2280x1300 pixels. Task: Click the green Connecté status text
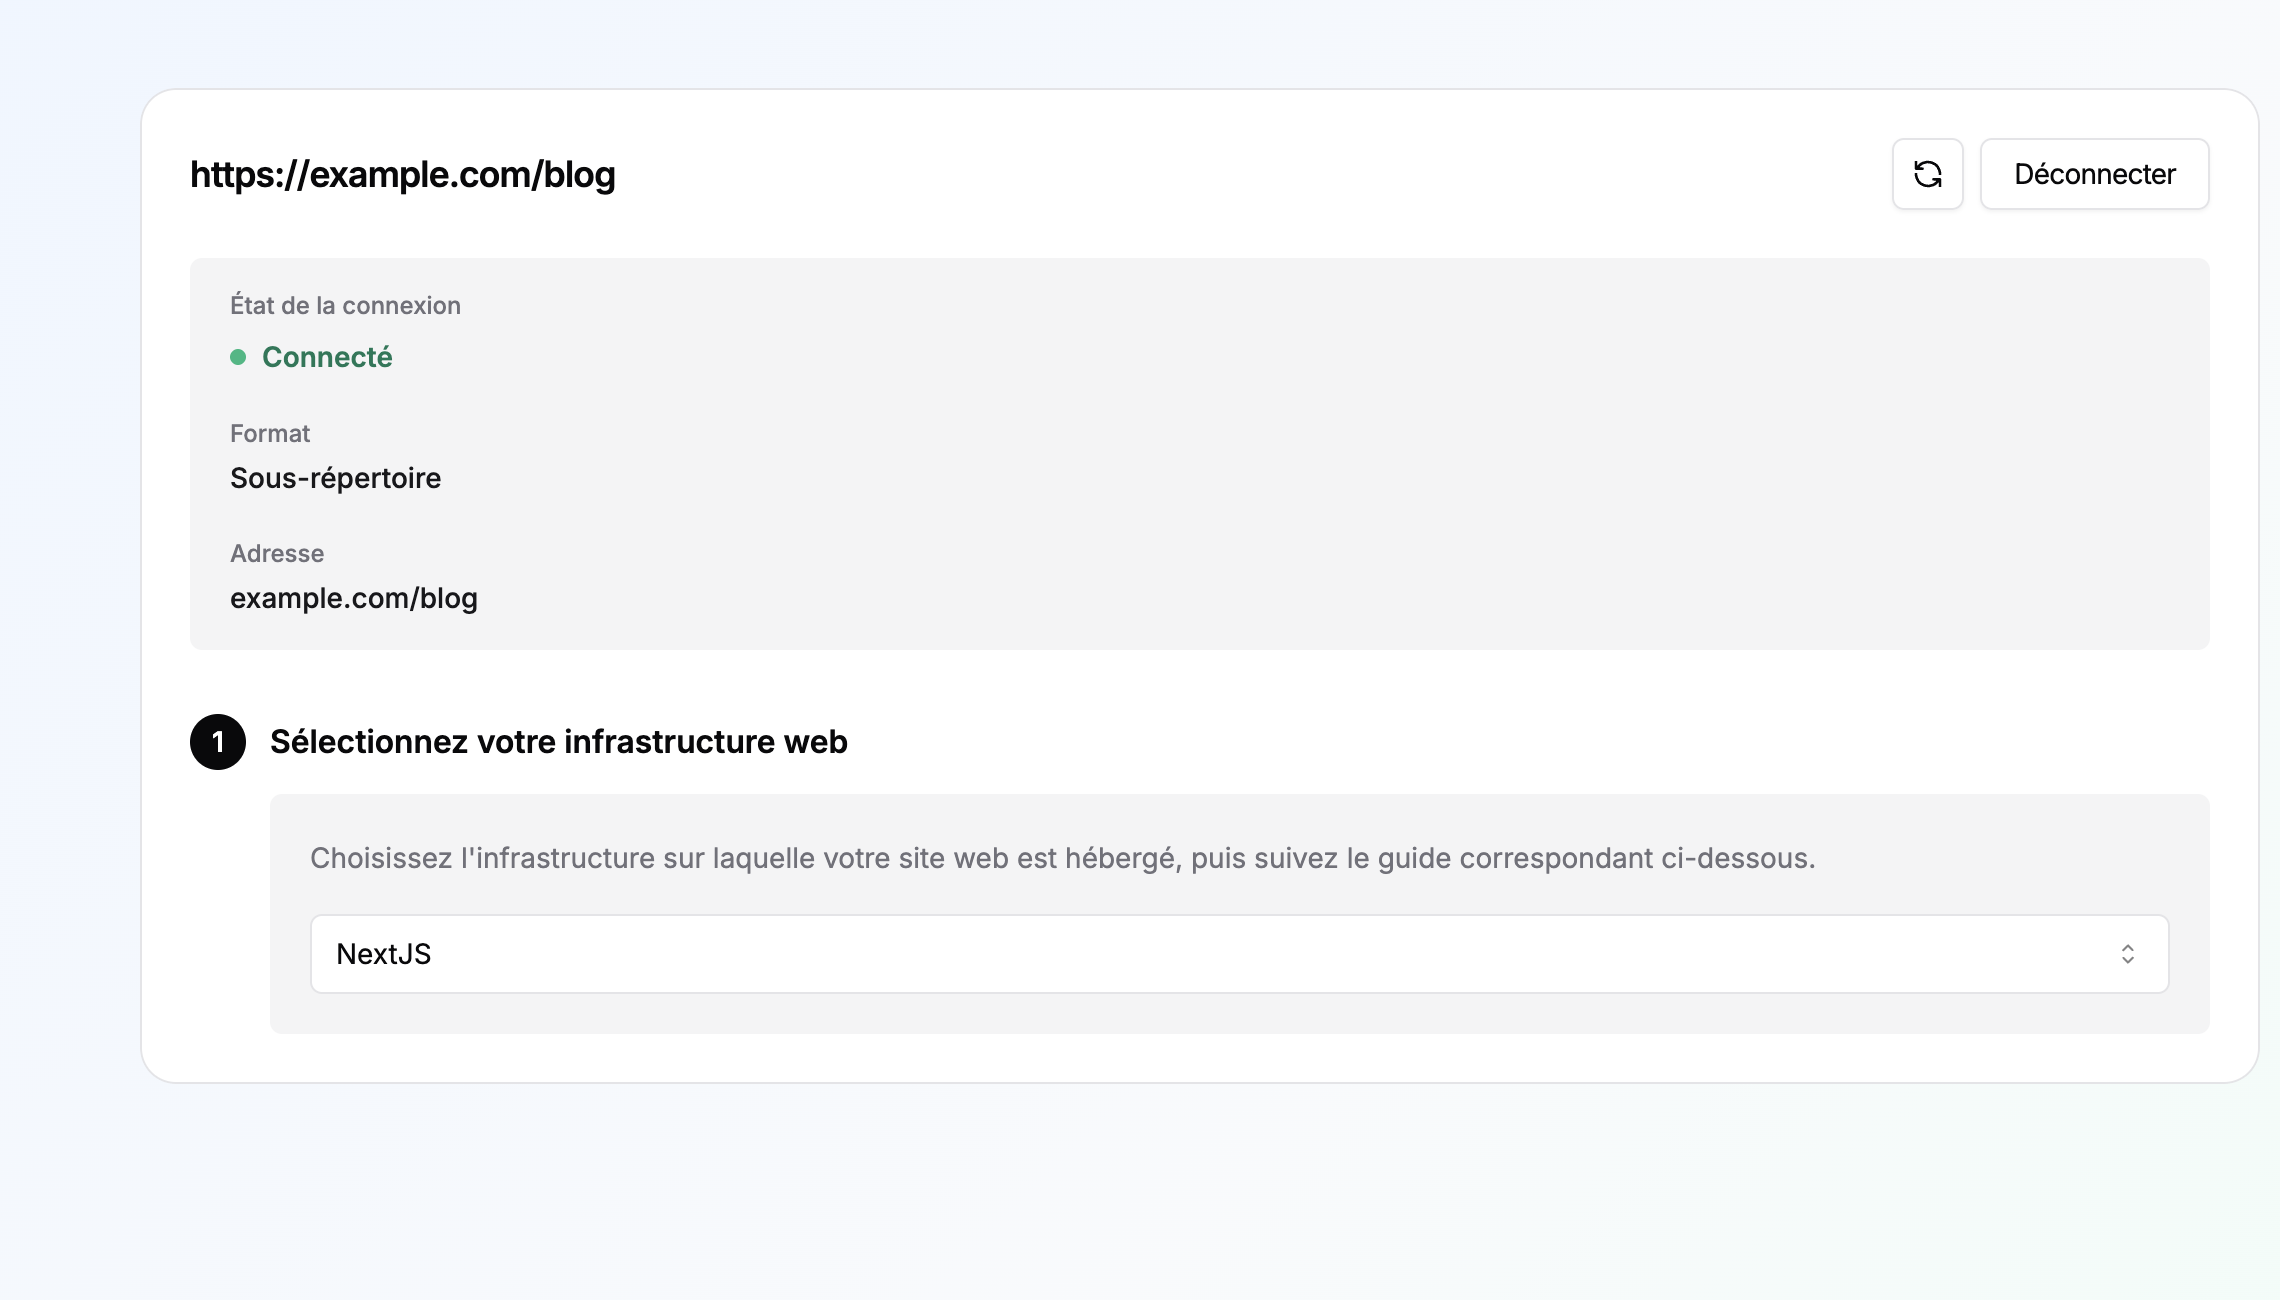327,357
